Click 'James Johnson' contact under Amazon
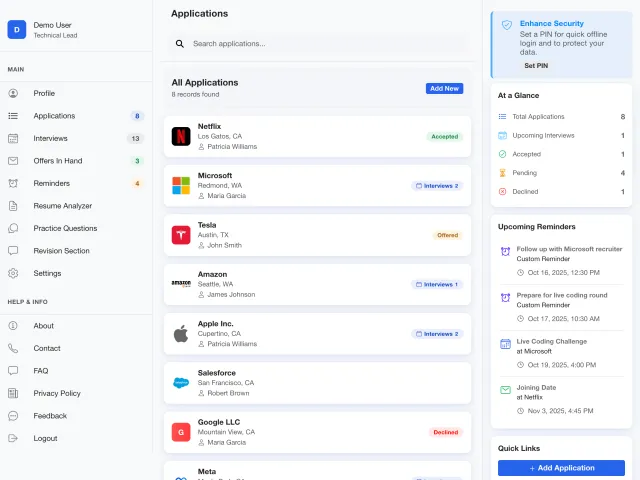The image size is (640, 480). click(231, 294)
